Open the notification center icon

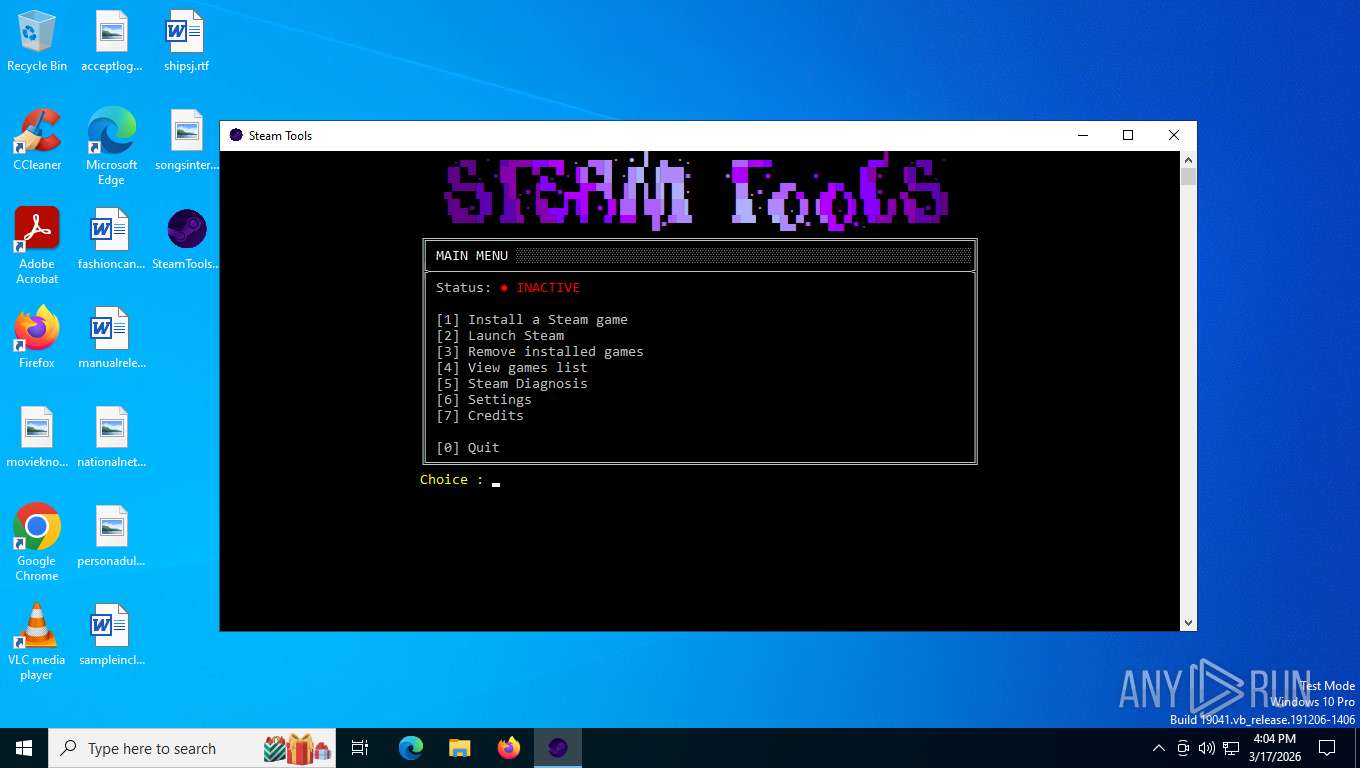(x=1327, y=748)
